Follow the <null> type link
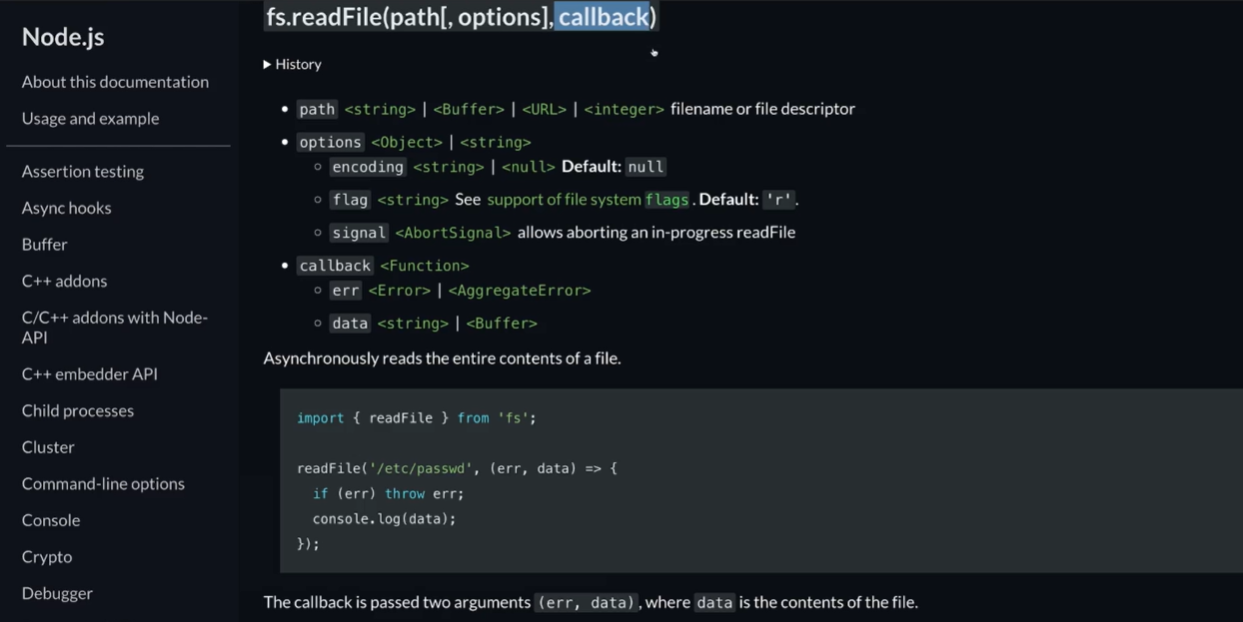 coord(528,167)
